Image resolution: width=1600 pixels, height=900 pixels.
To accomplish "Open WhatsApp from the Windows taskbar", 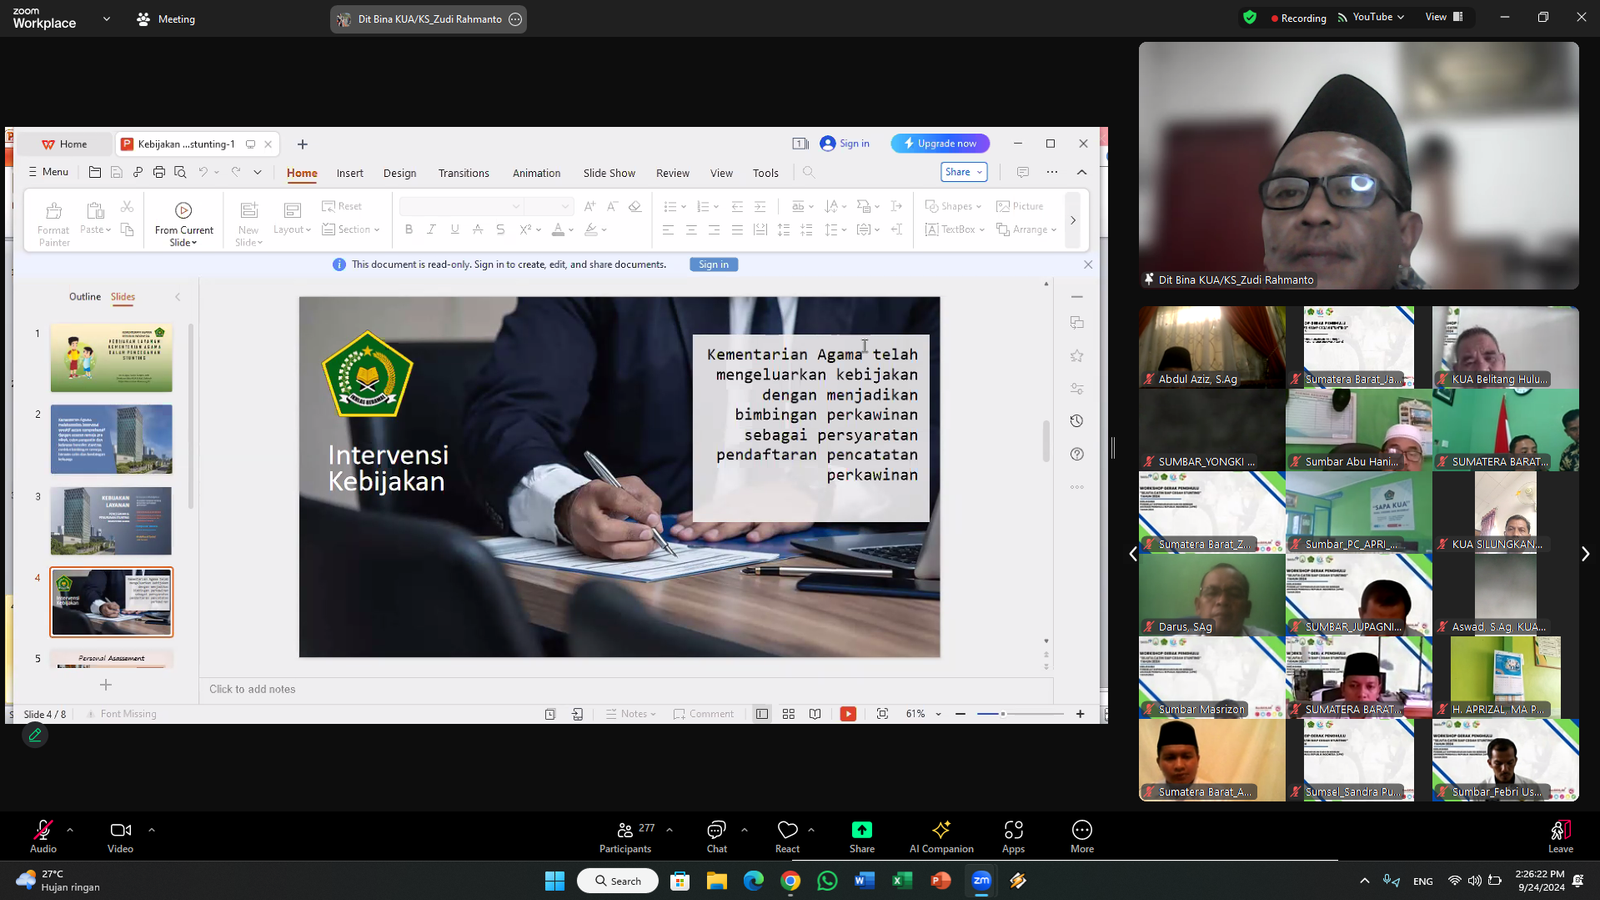I will (x=827, y=881).
